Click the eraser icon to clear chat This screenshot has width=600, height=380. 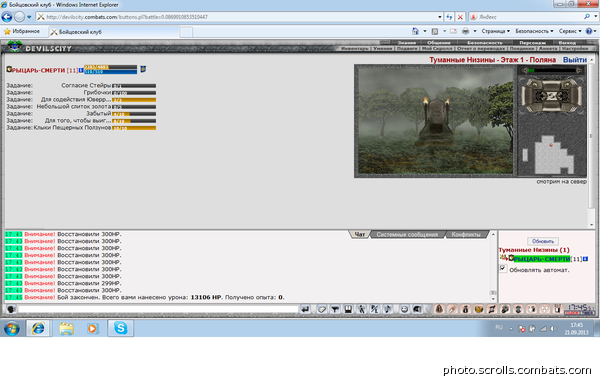[x=322, y=309]
